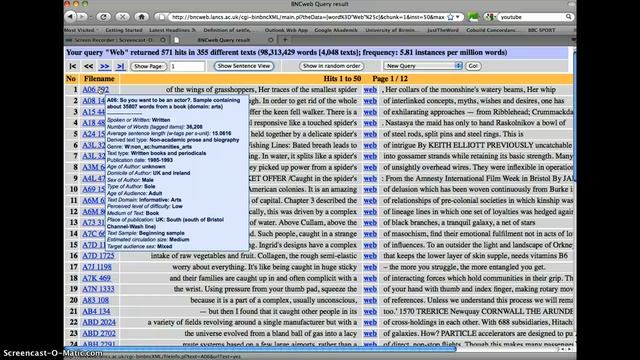Click the 'Hits 1 to 50' header text
Image resolution: width=640 pixels, height=360 pixels.
pos(342,78)
